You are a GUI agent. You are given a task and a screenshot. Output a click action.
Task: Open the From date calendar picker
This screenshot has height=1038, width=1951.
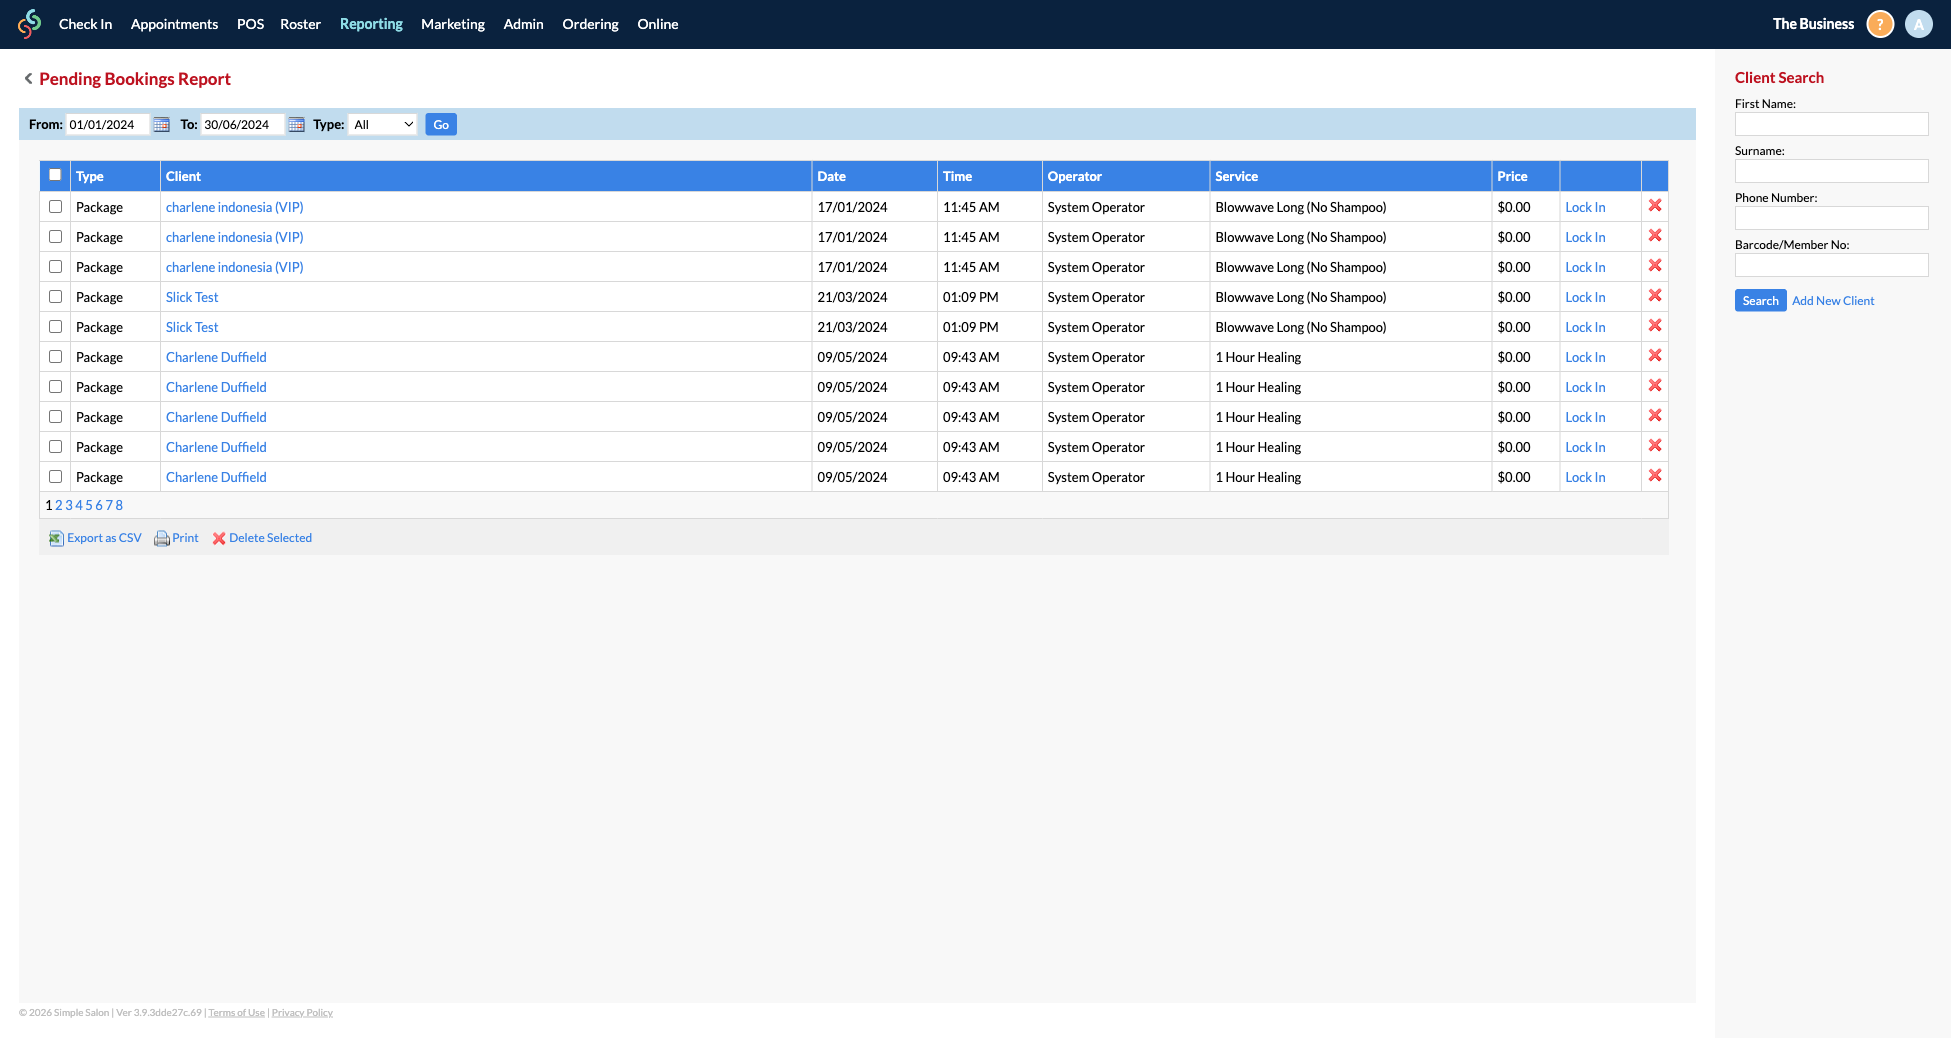161,124
